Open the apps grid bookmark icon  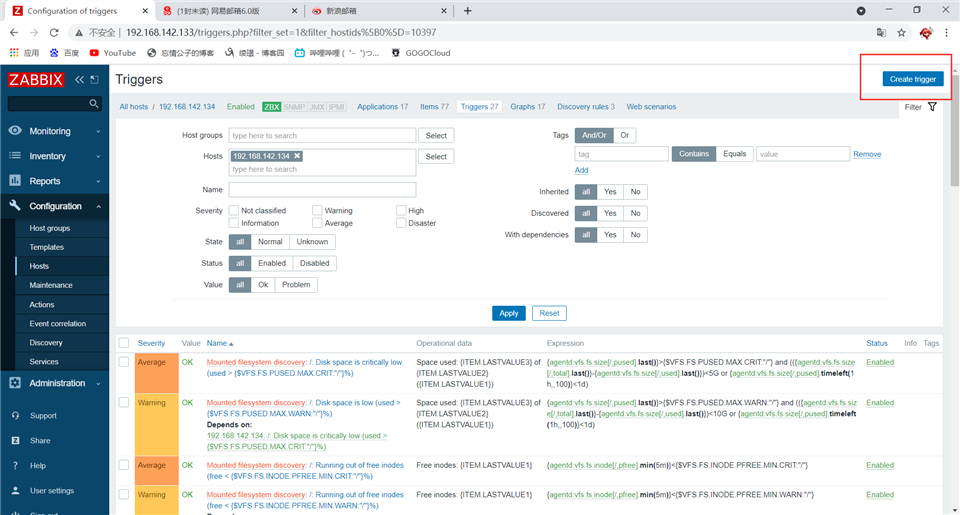click(x=14, y=53)
